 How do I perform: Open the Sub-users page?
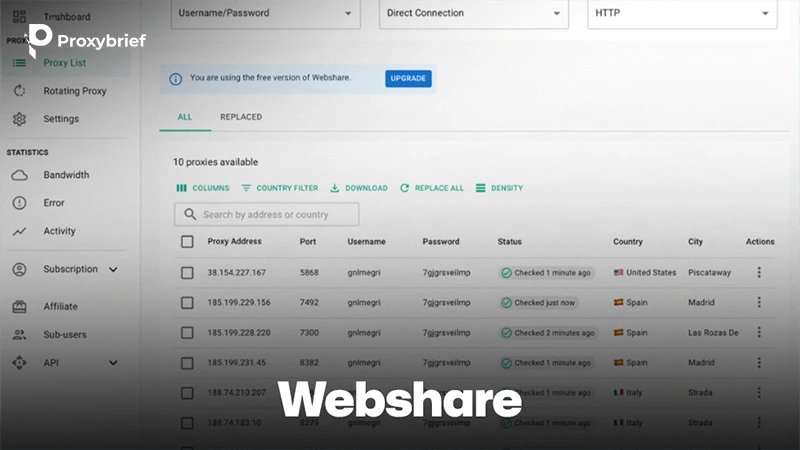click(65, 335)
